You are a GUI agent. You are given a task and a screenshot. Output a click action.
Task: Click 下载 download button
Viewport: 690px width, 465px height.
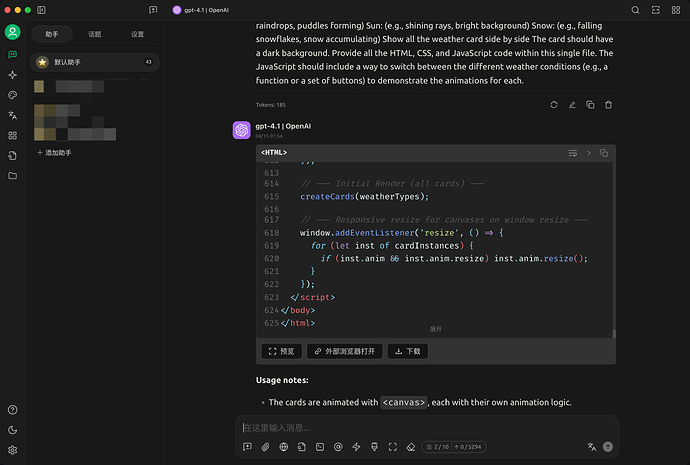408,351
